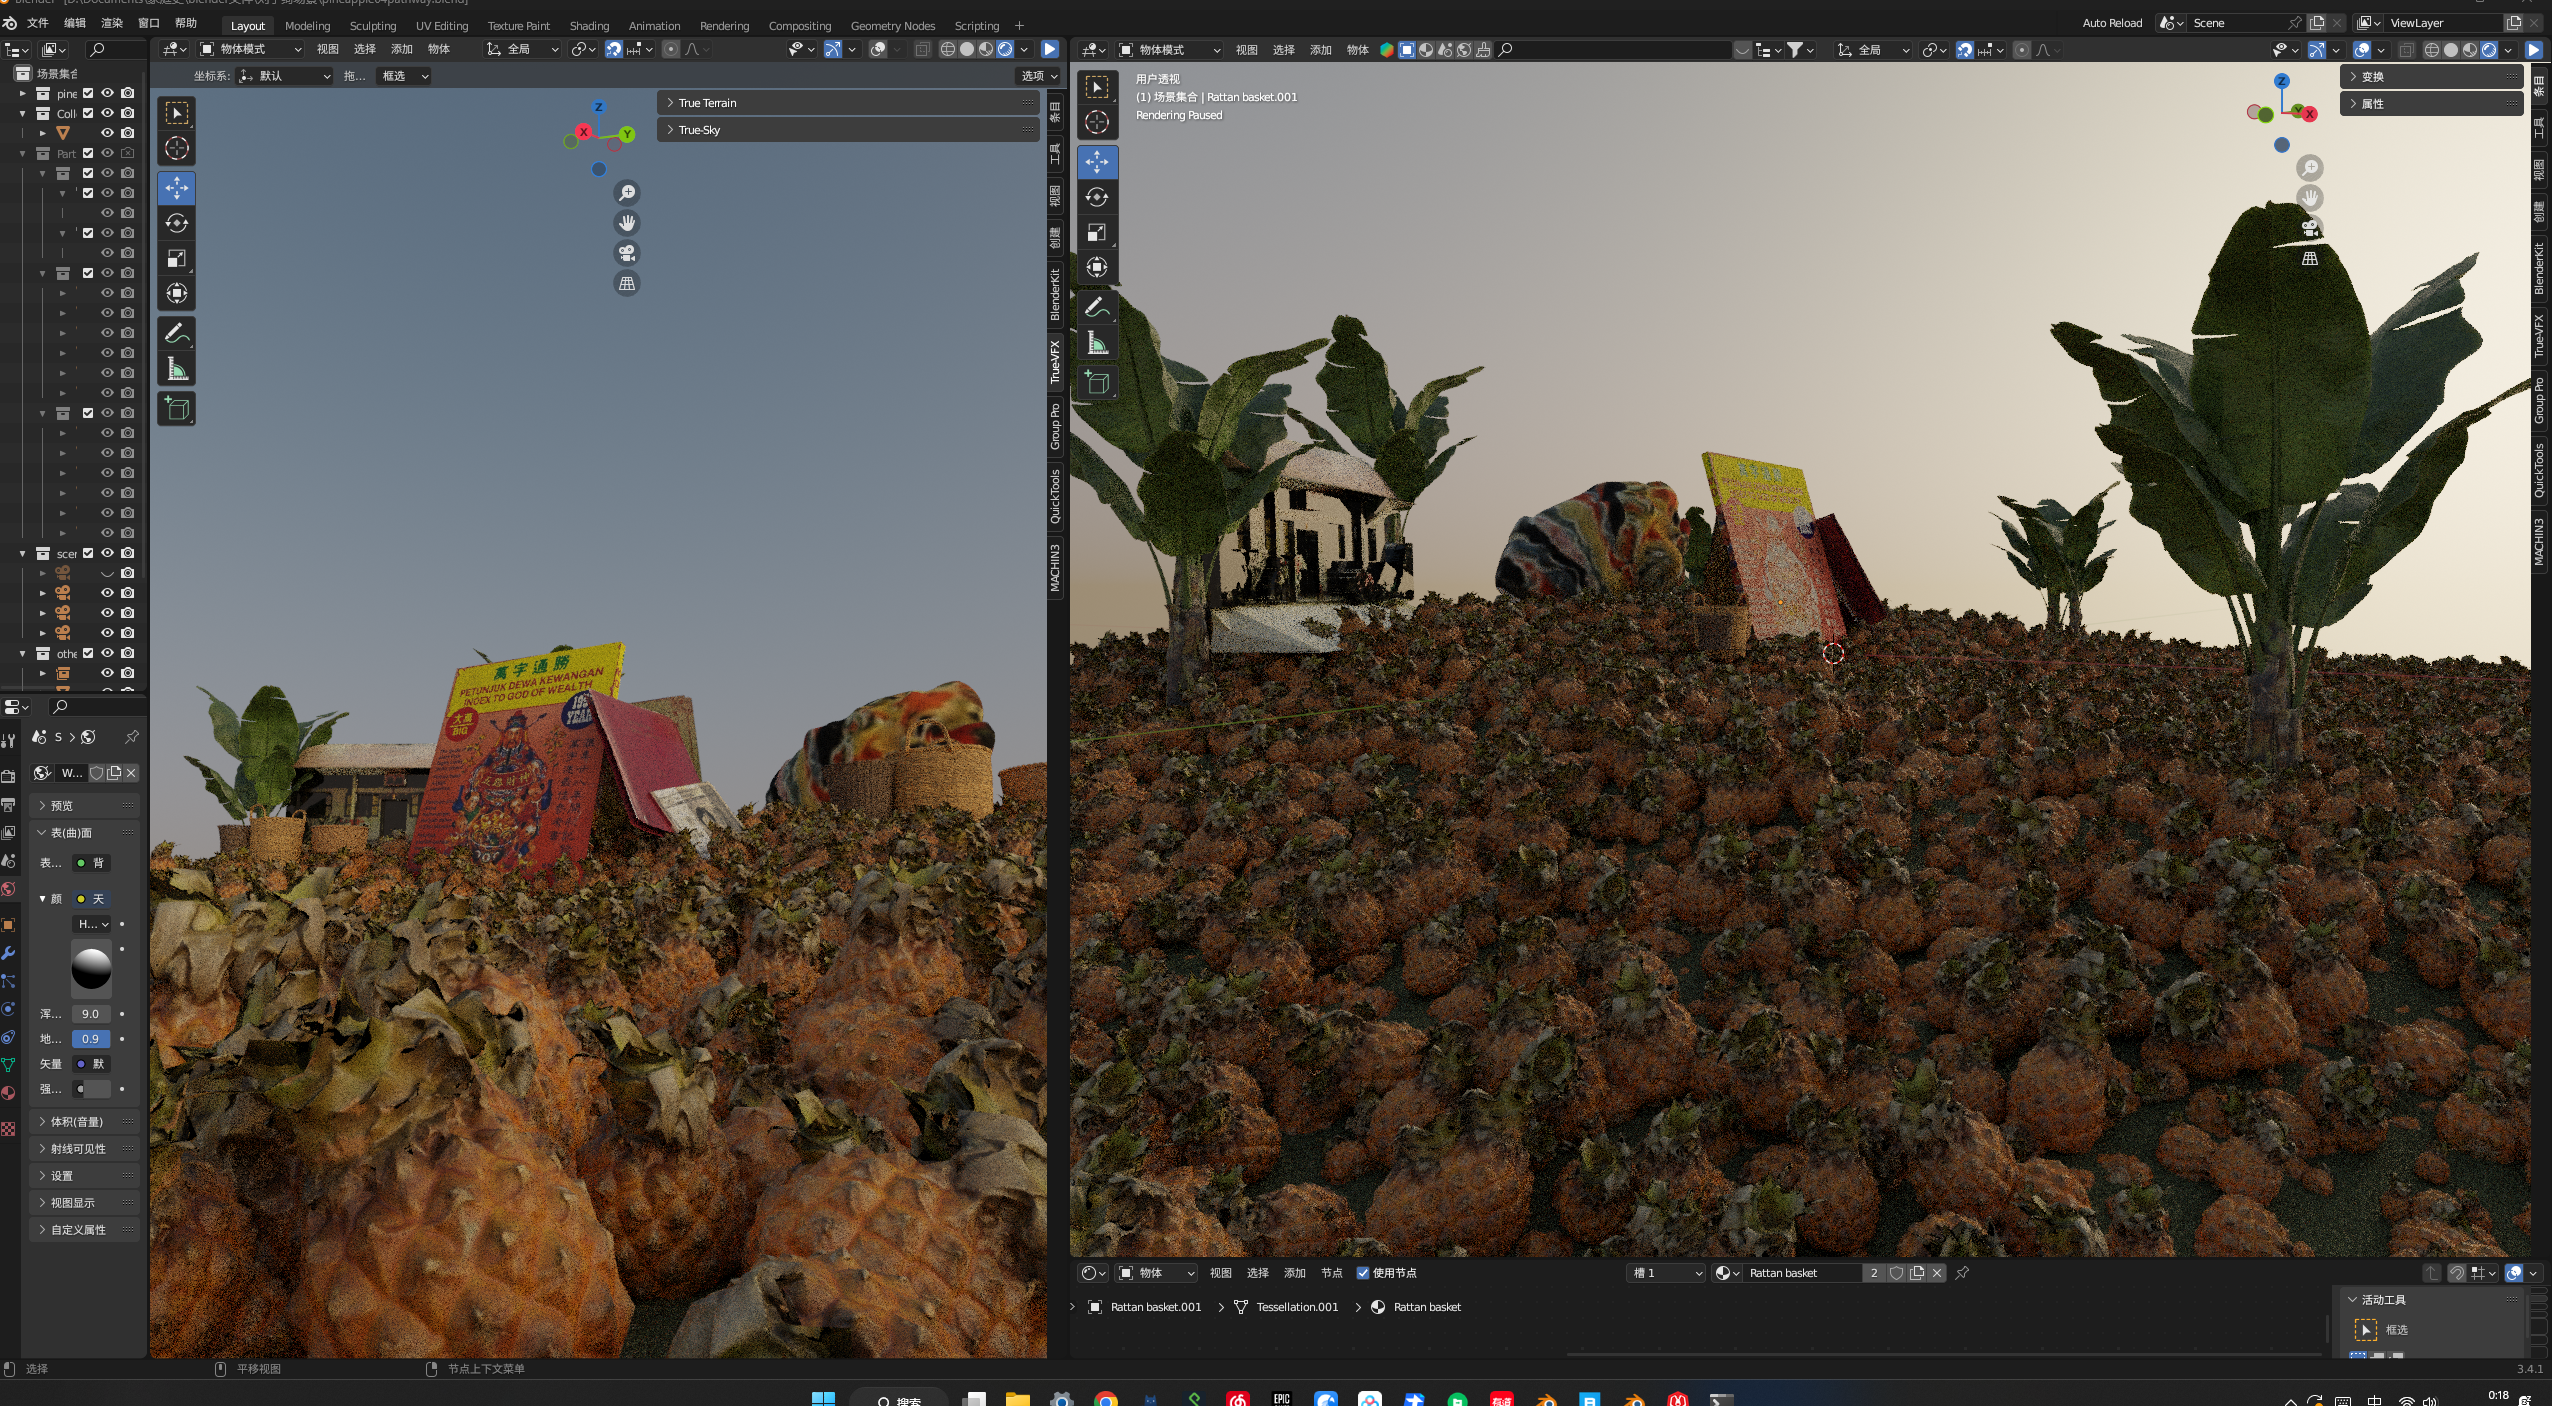Uncheck the 使用节点 checkbox
Screen dimensions: 2552x1406
point(1362,1273)
